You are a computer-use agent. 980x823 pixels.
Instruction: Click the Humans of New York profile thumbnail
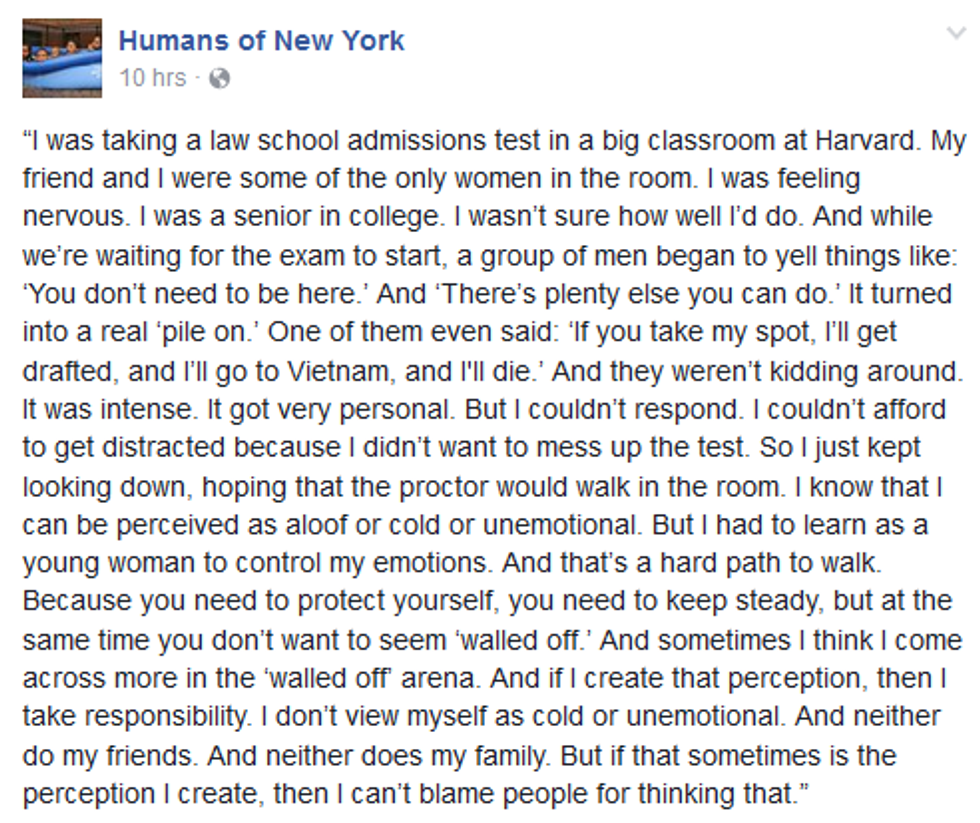point(62,57)
